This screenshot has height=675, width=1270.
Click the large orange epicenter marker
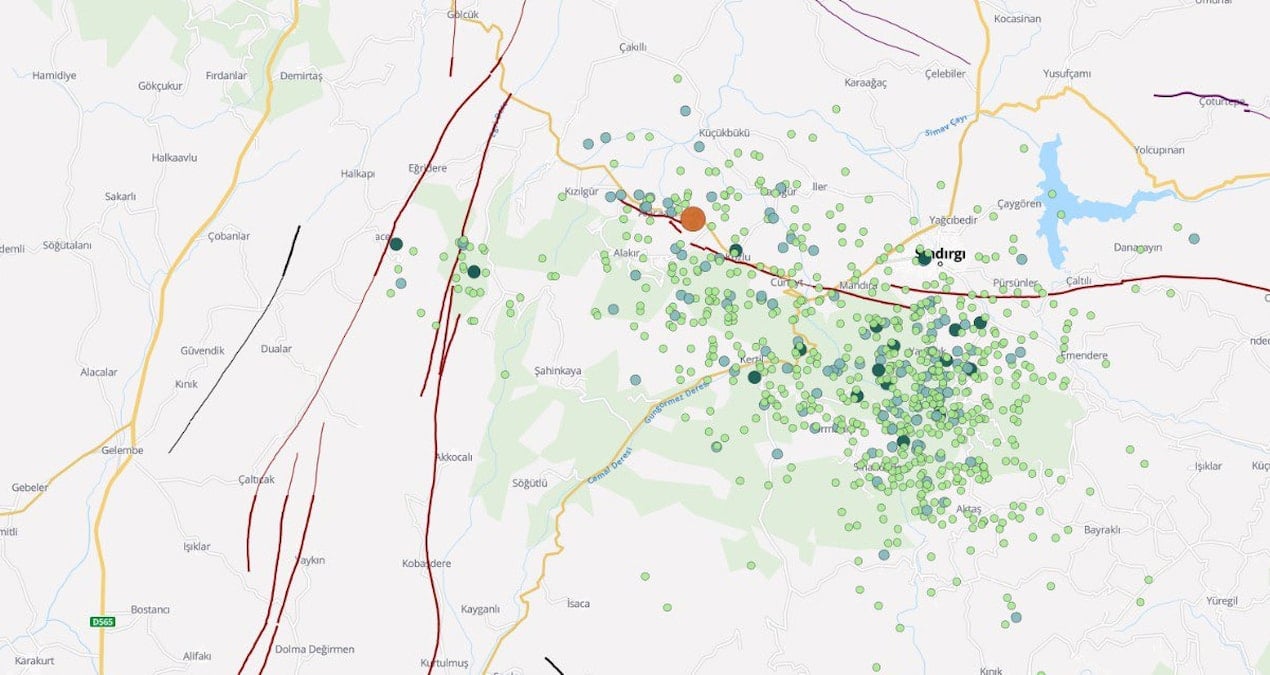click(693, 219)
